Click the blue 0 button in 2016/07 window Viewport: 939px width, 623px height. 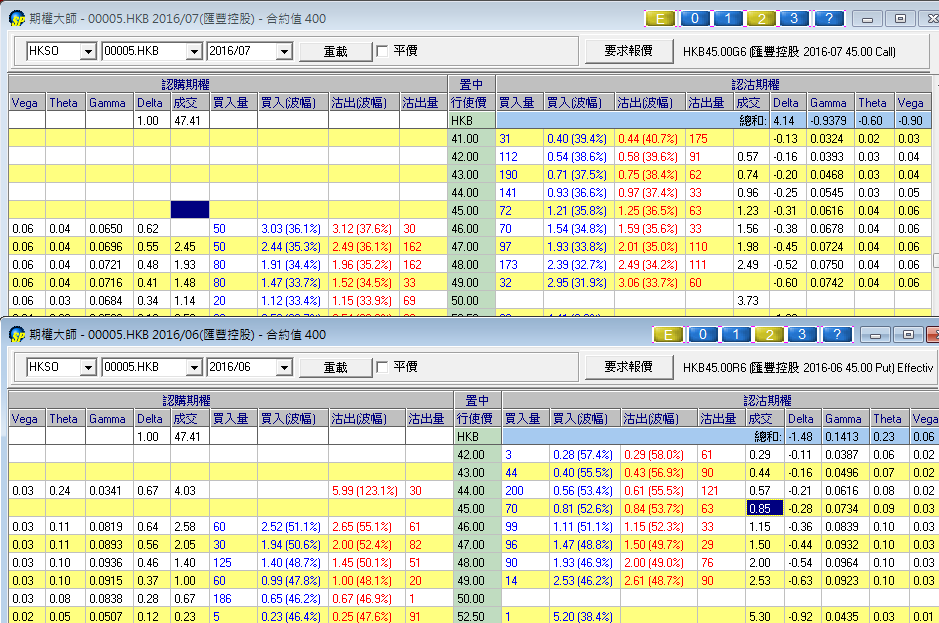coord(695,18)
